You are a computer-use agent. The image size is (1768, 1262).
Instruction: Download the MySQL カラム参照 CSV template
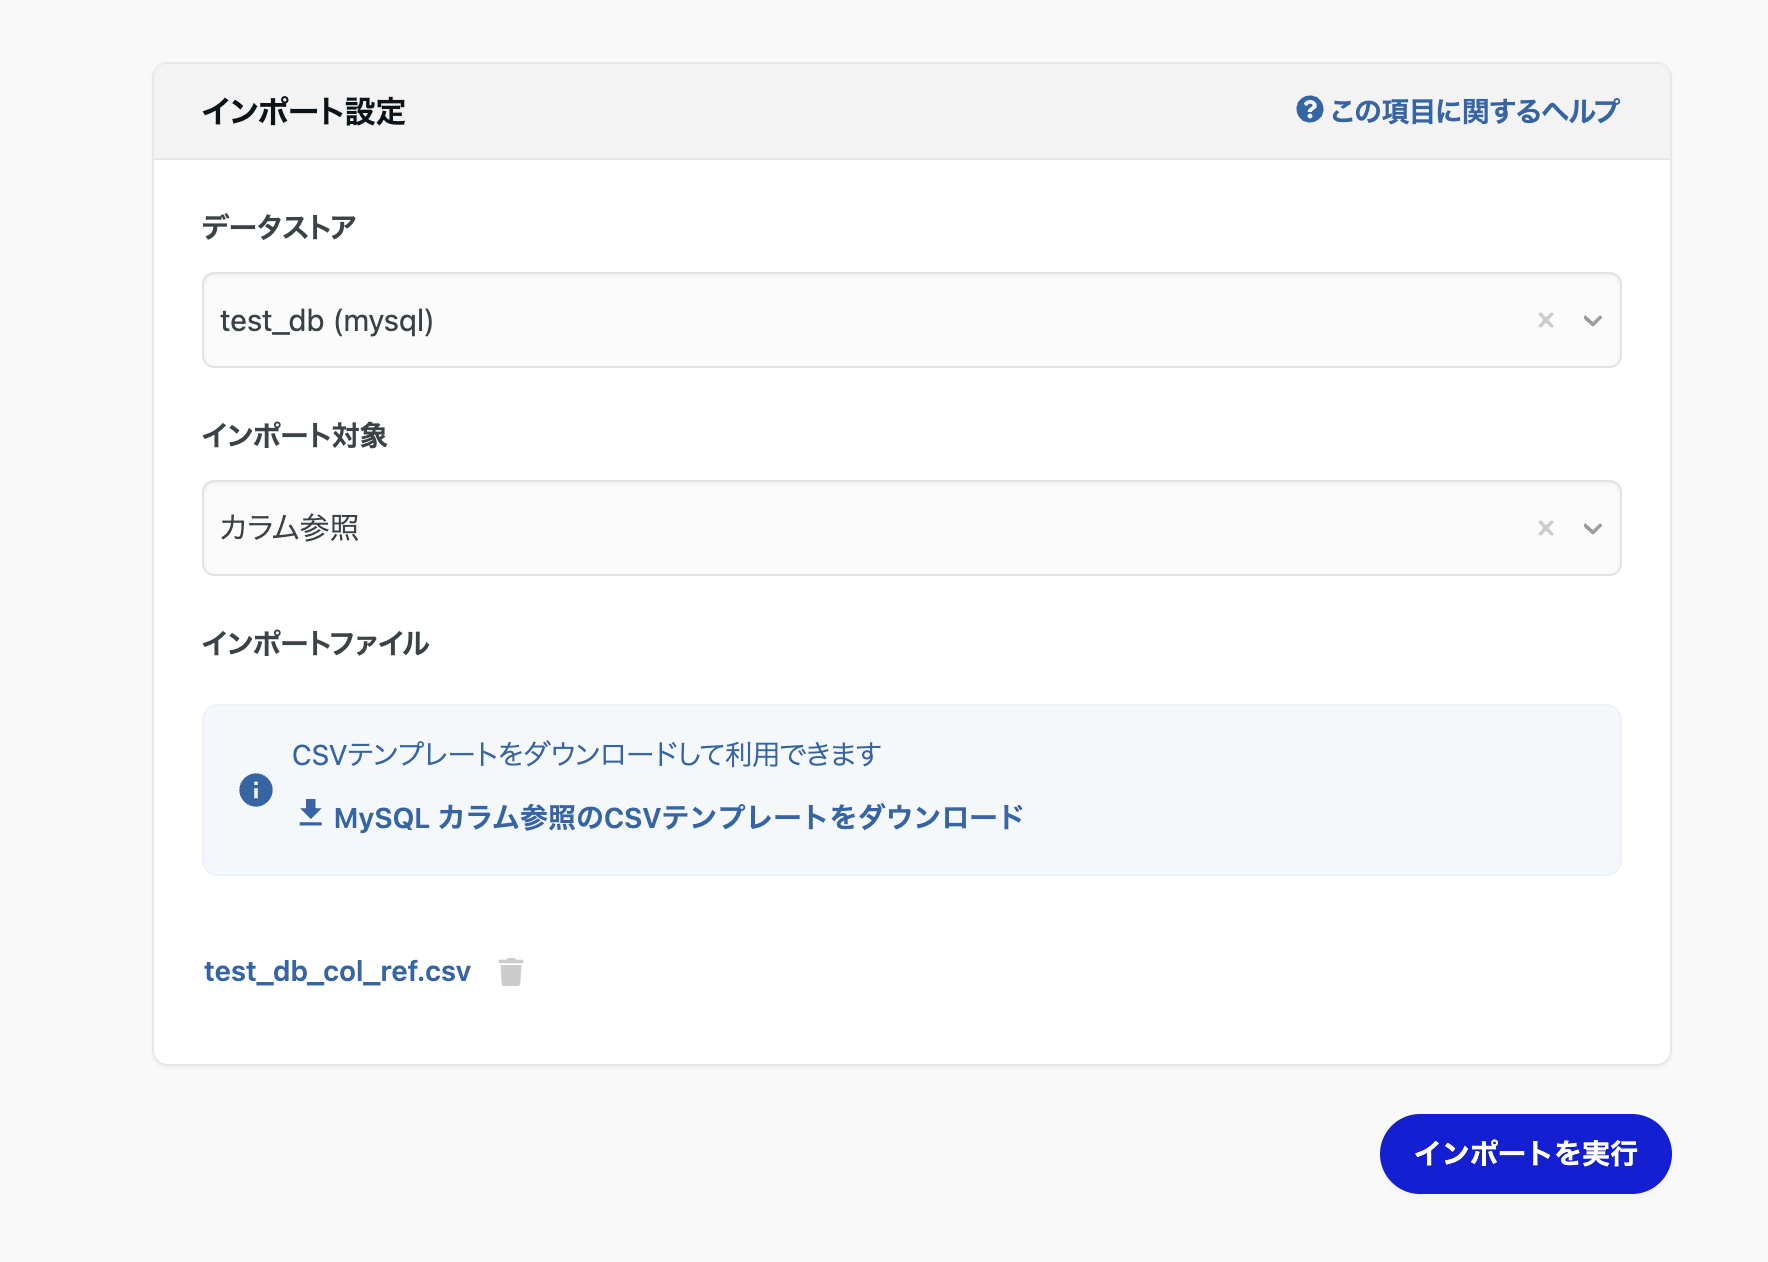677,816
